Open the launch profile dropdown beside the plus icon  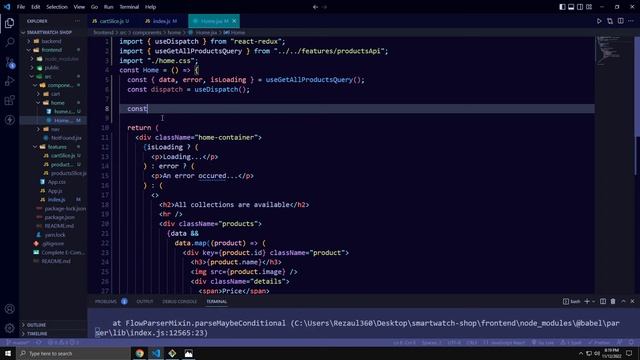593,301
